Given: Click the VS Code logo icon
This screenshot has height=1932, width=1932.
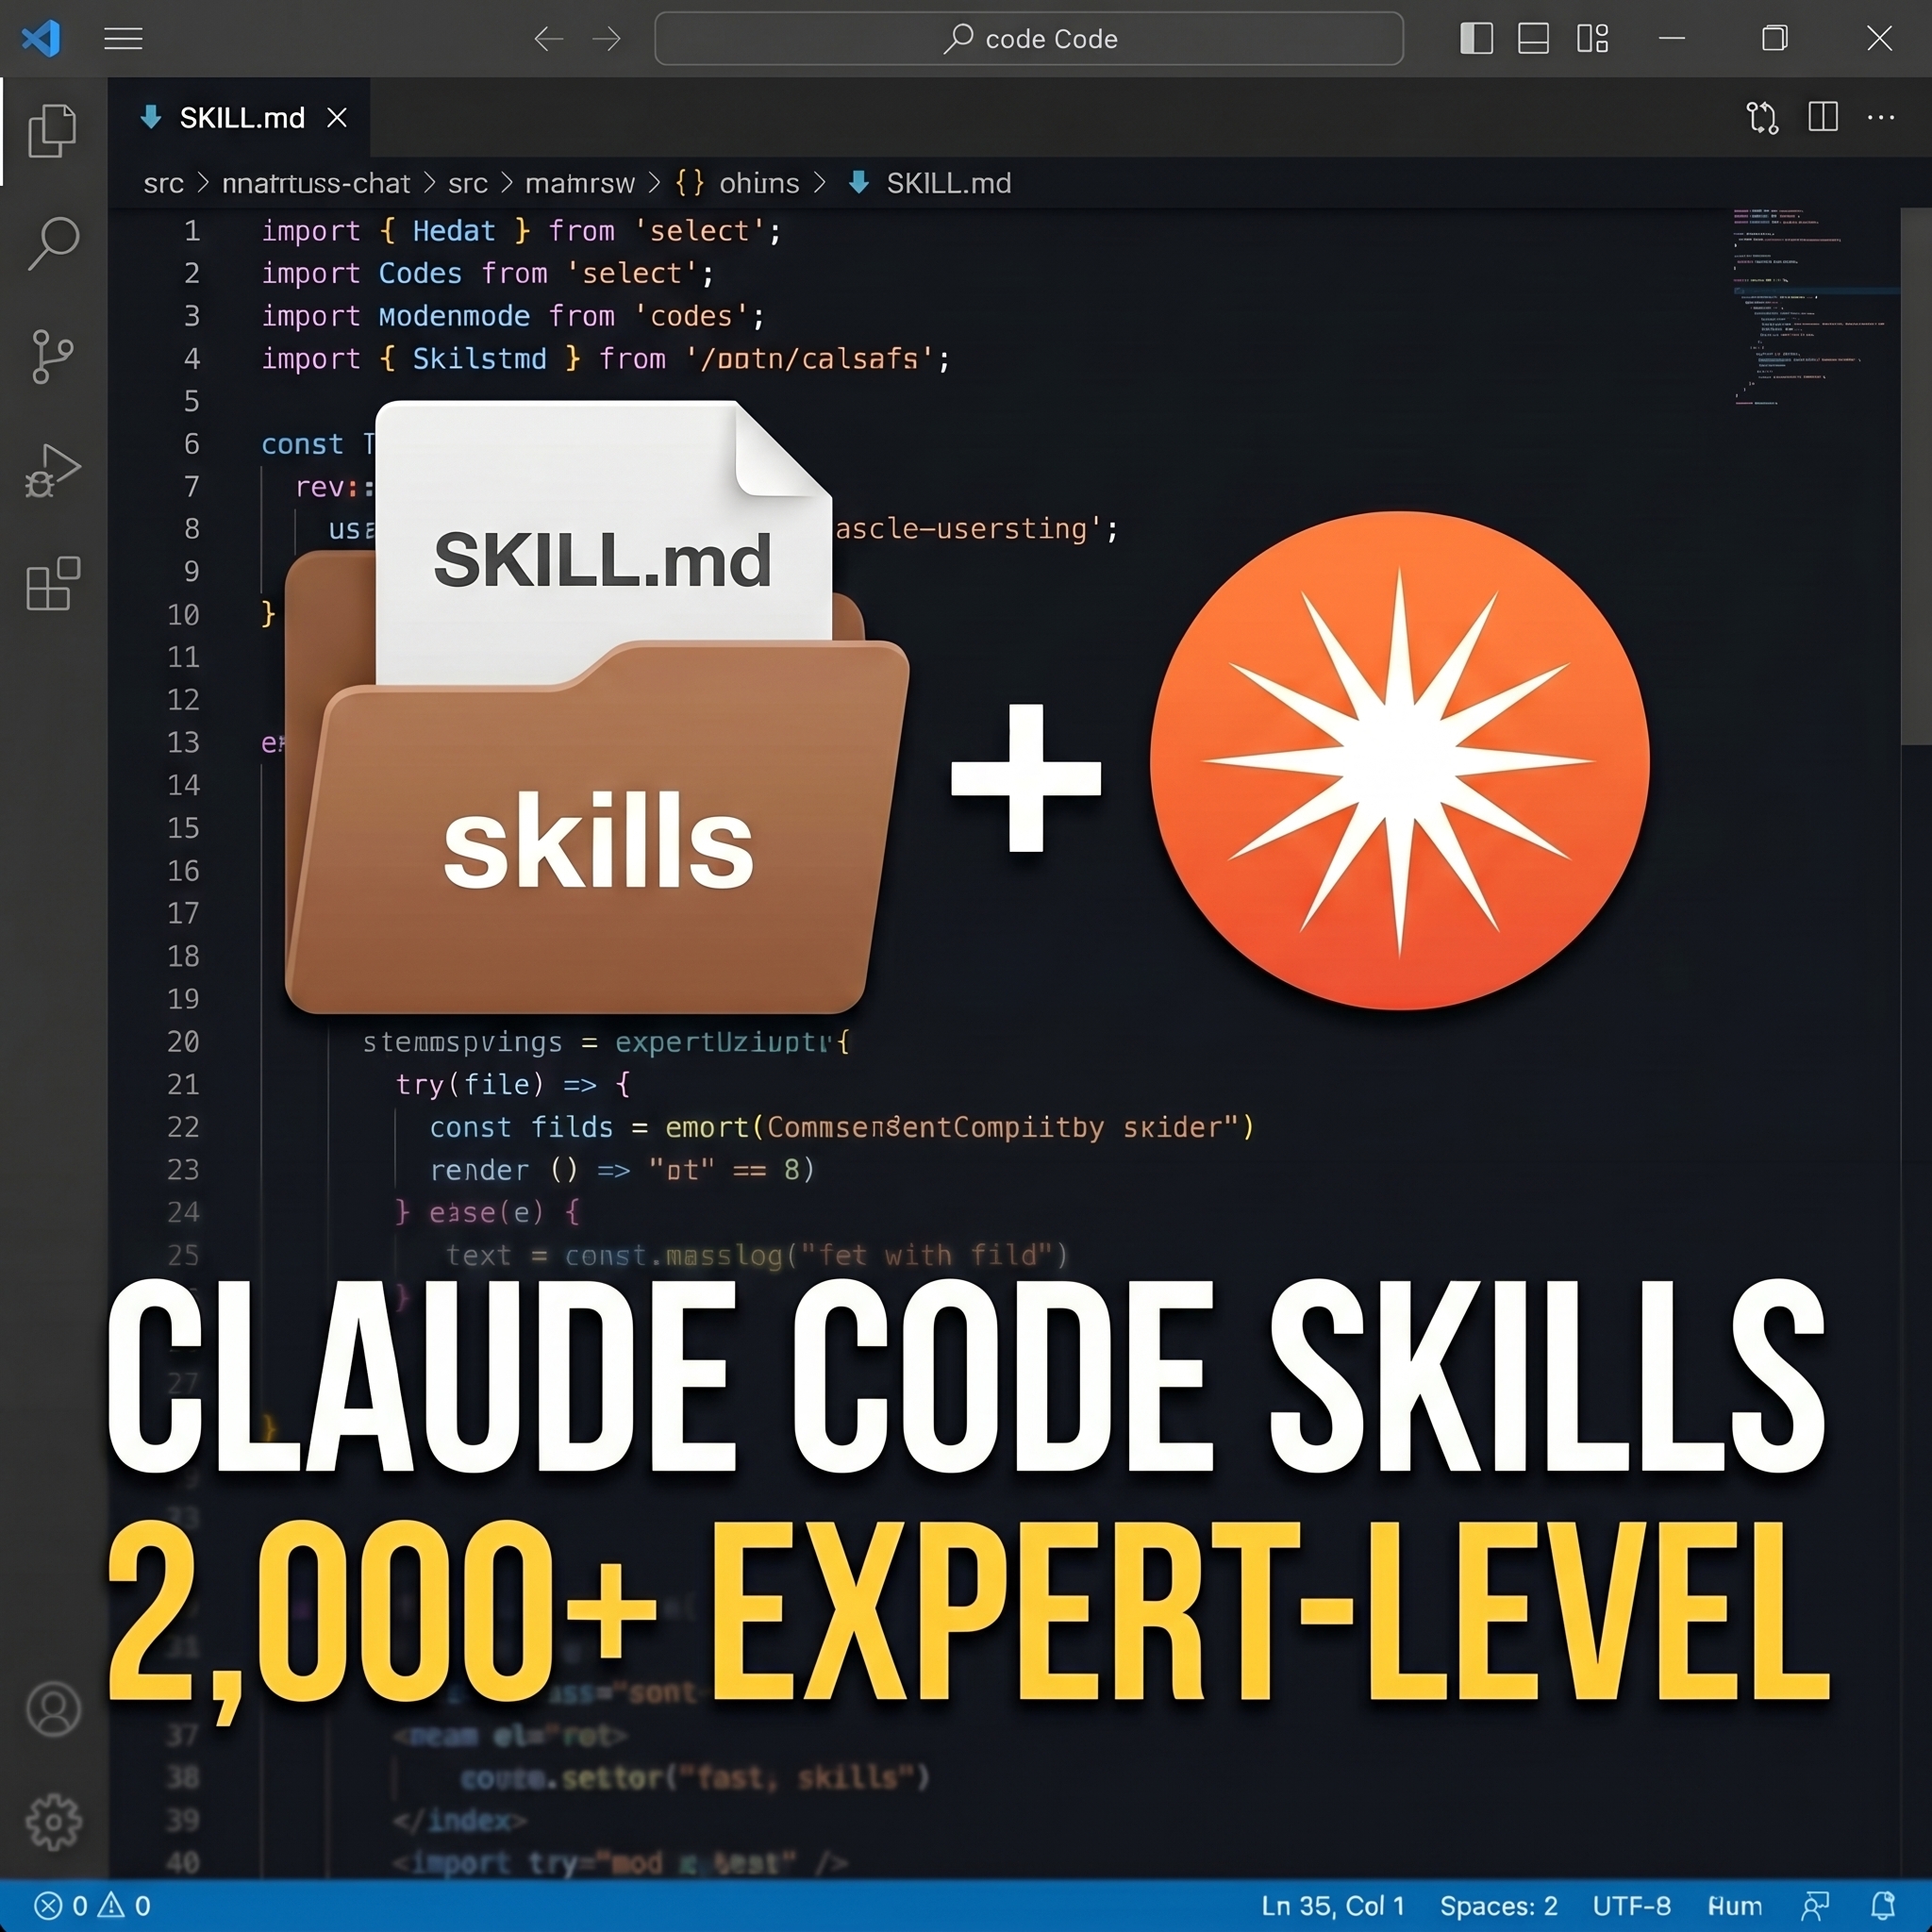Looking at the screenshot, I should 41,39.
